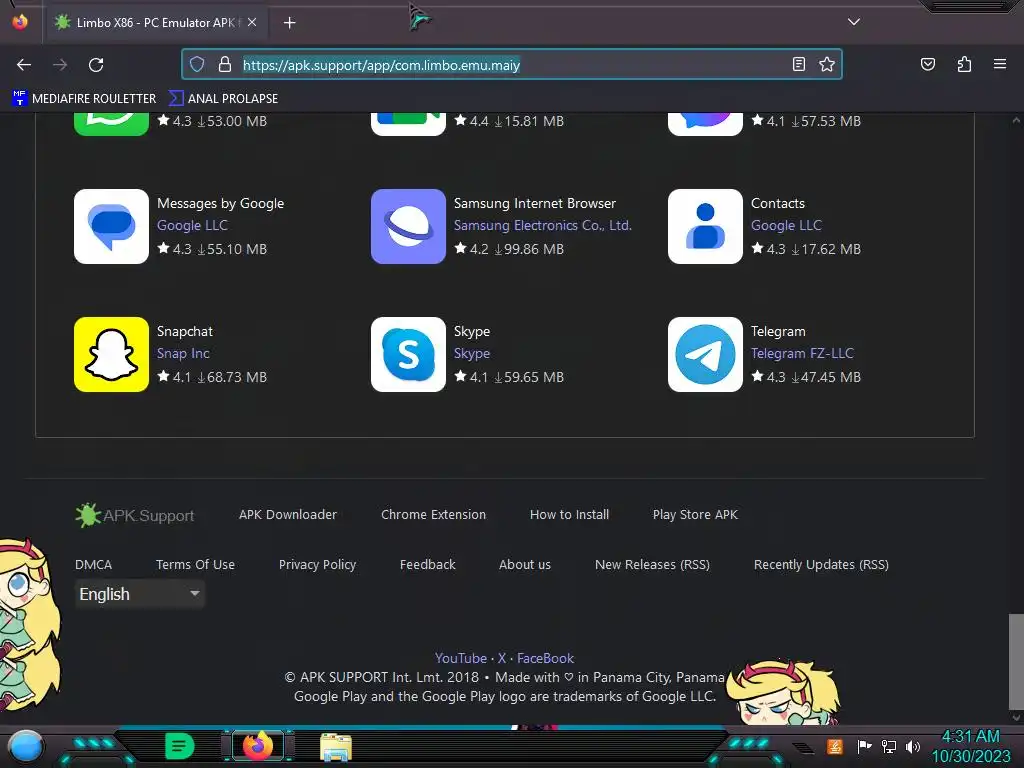Go back with the browser back arrow
Viewport: 1024px width, 768px height.
pyautogui.click(x=24, y=65)
